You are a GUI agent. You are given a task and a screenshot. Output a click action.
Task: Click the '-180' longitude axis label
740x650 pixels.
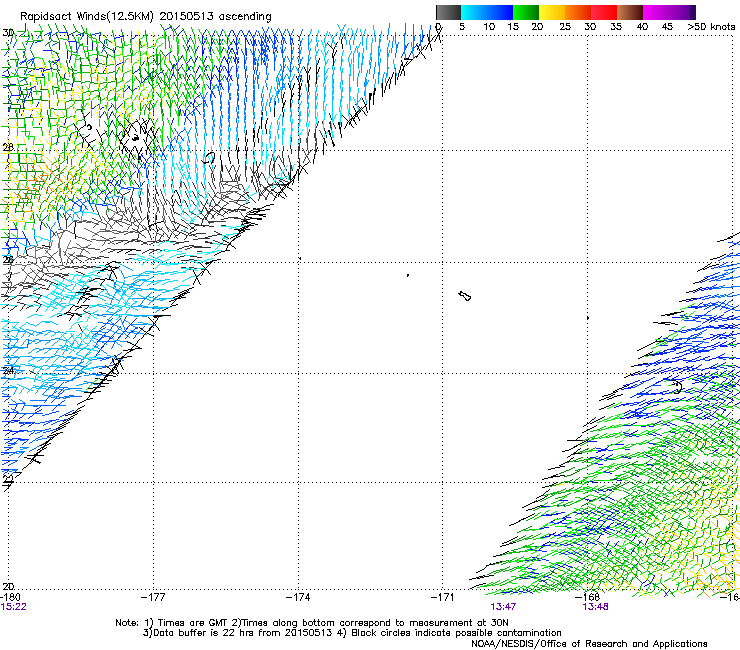pyautogui.click(x=10, y=597)
